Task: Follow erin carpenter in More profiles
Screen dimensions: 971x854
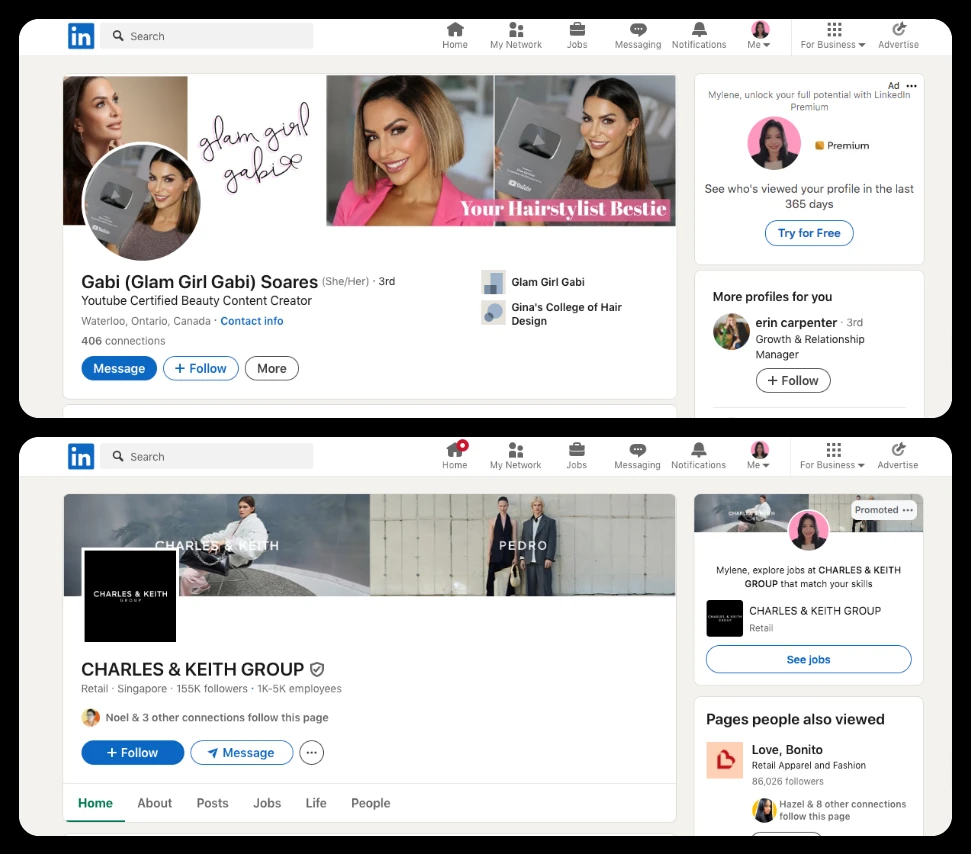Action: (793, 380)
